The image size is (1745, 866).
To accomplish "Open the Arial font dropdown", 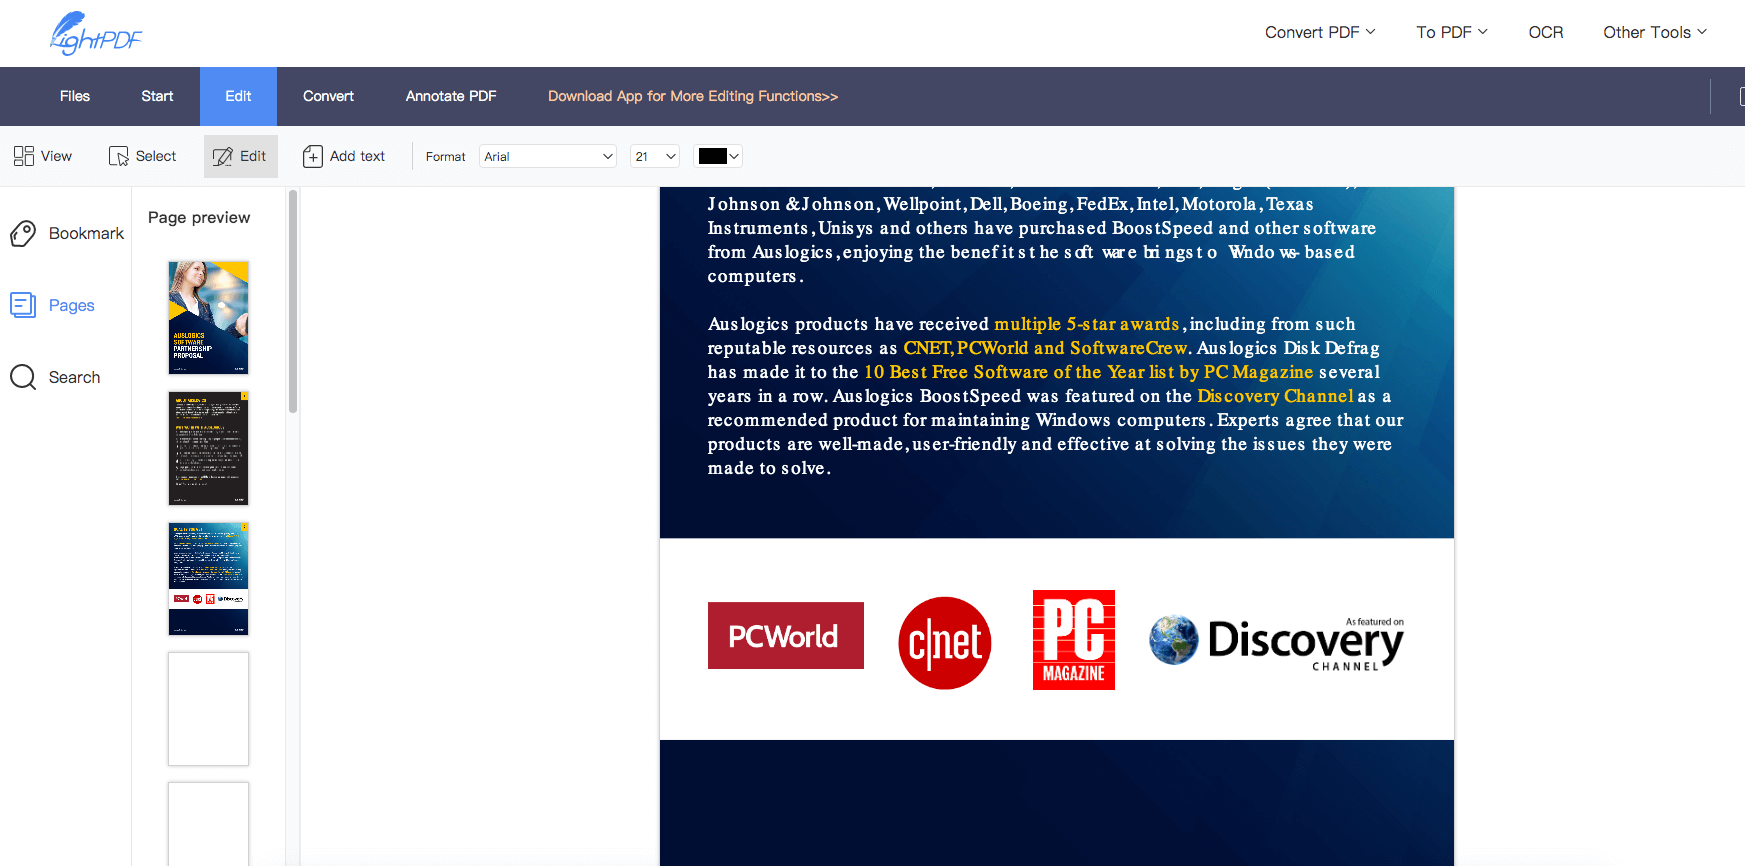I will (548, 156).
